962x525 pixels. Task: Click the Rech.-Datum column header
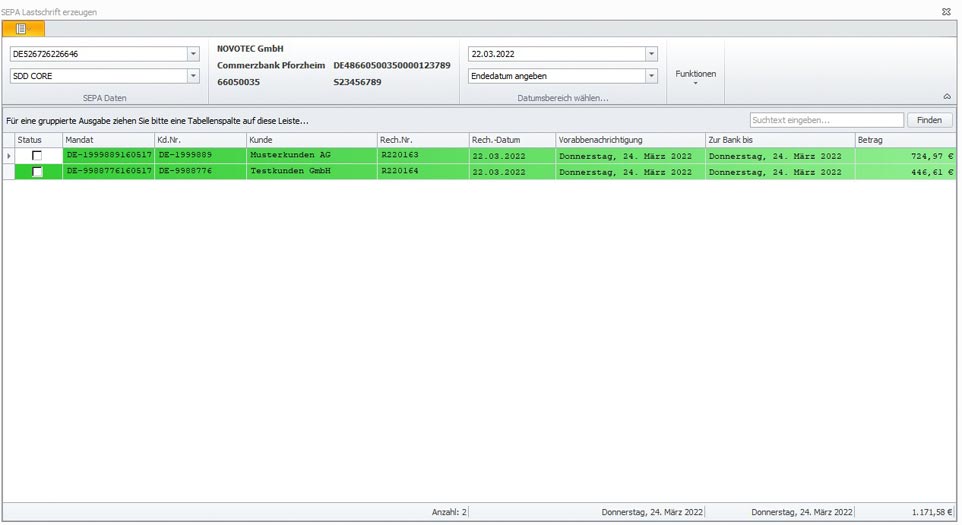click(510, 140)
